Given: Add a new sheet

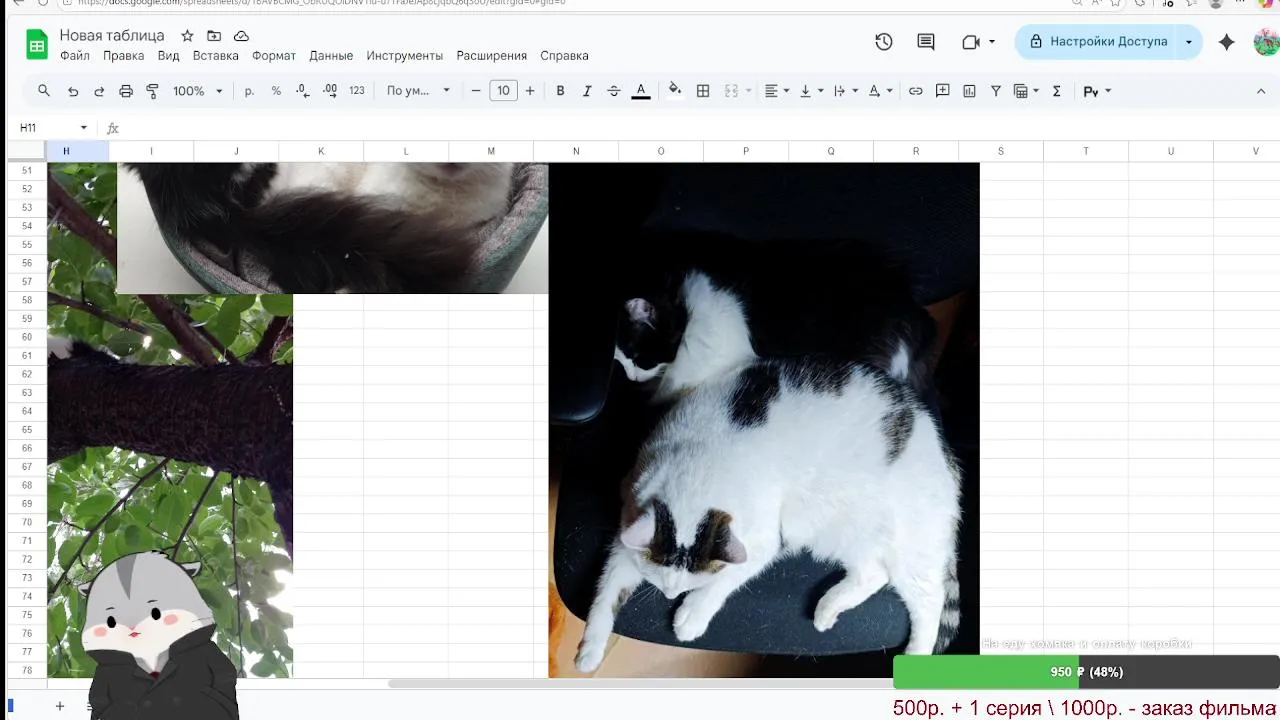Looking at the screenshot, I should [x=60, y=706].
